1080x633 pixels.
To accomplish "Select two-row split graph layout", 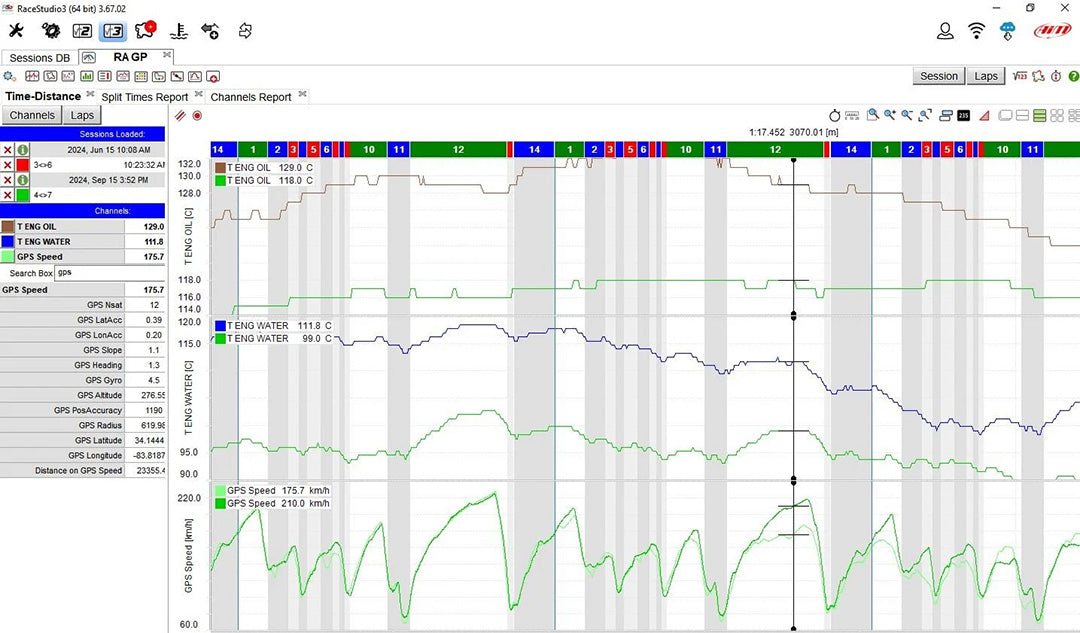I will click(x=1023, y=116).
